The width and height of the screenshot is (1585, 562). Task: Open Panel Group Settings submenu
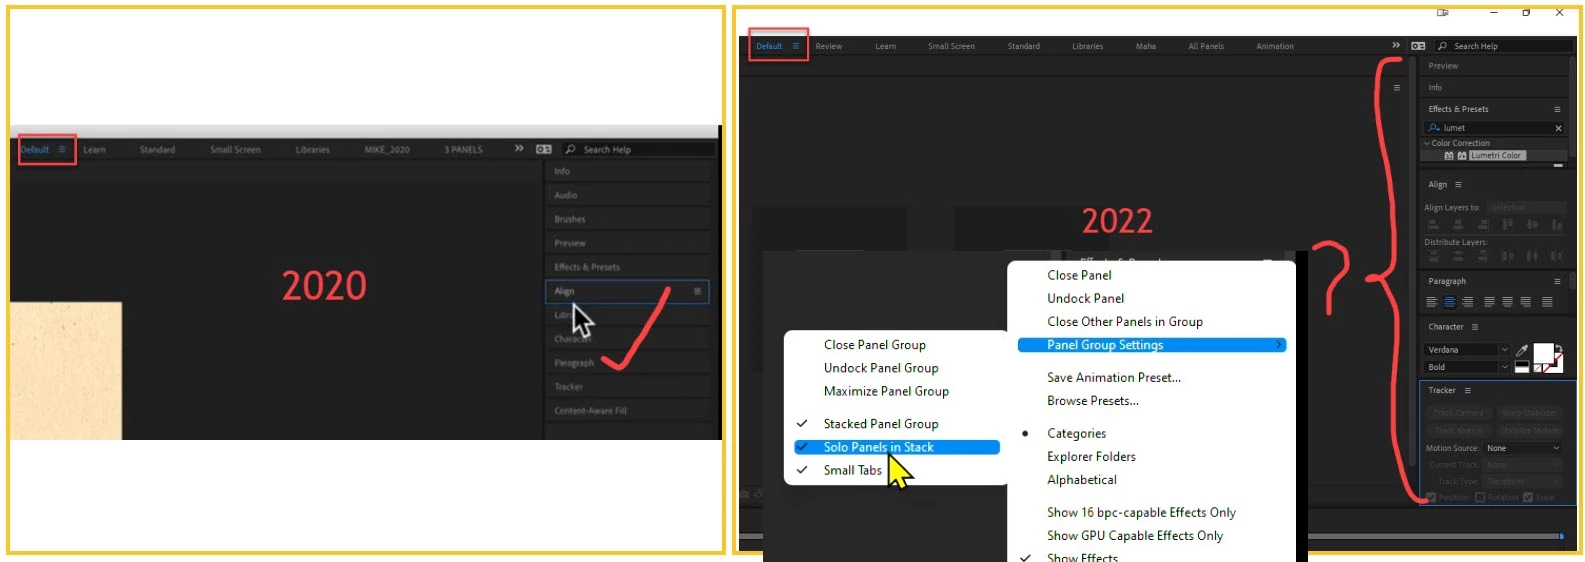point(1151,345)
